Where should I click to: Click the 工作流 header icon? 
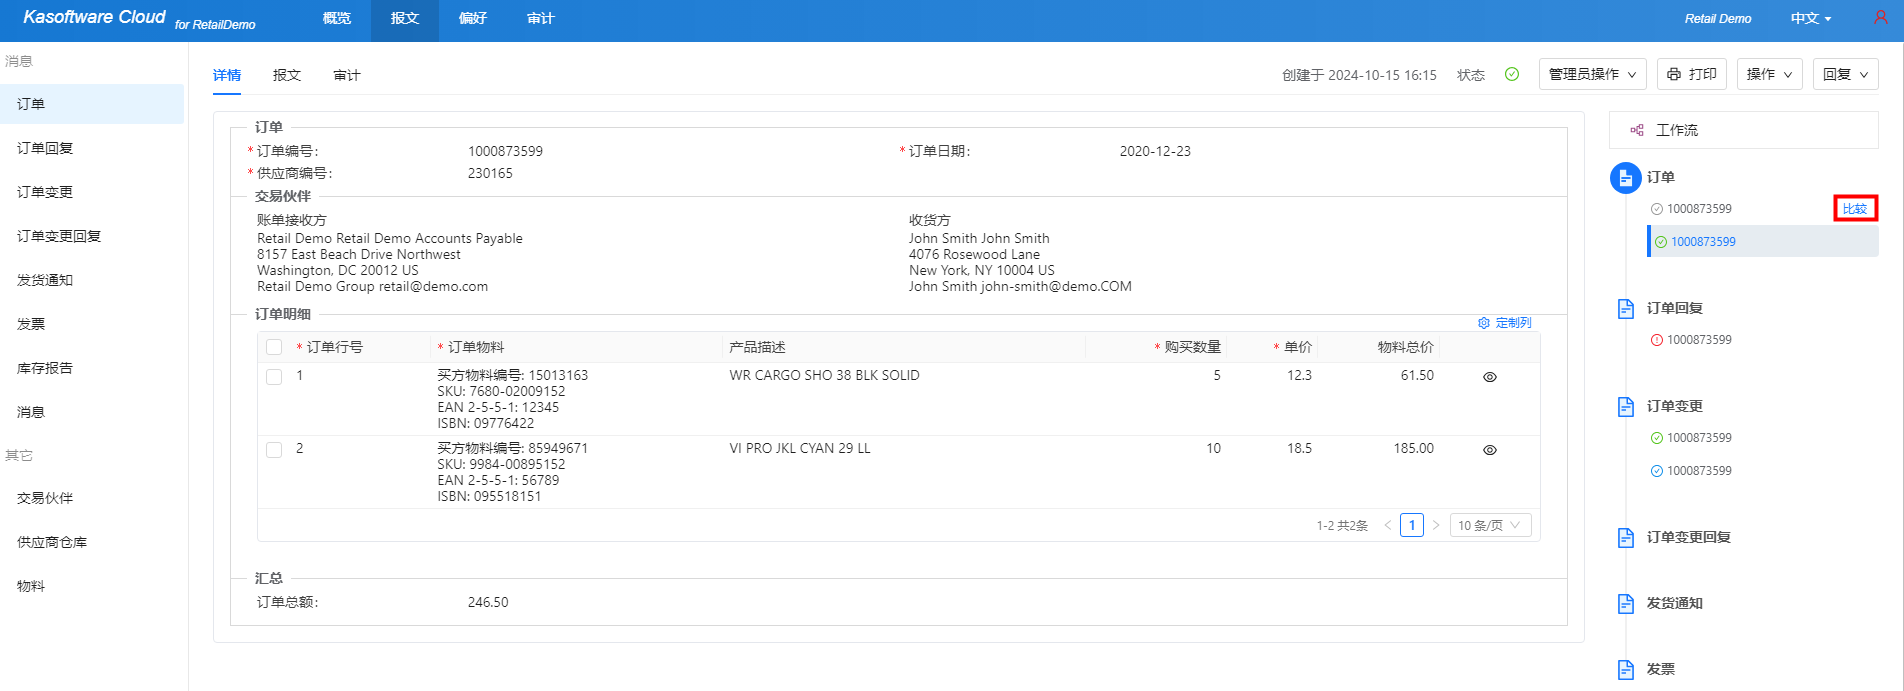coord(1637,130)
